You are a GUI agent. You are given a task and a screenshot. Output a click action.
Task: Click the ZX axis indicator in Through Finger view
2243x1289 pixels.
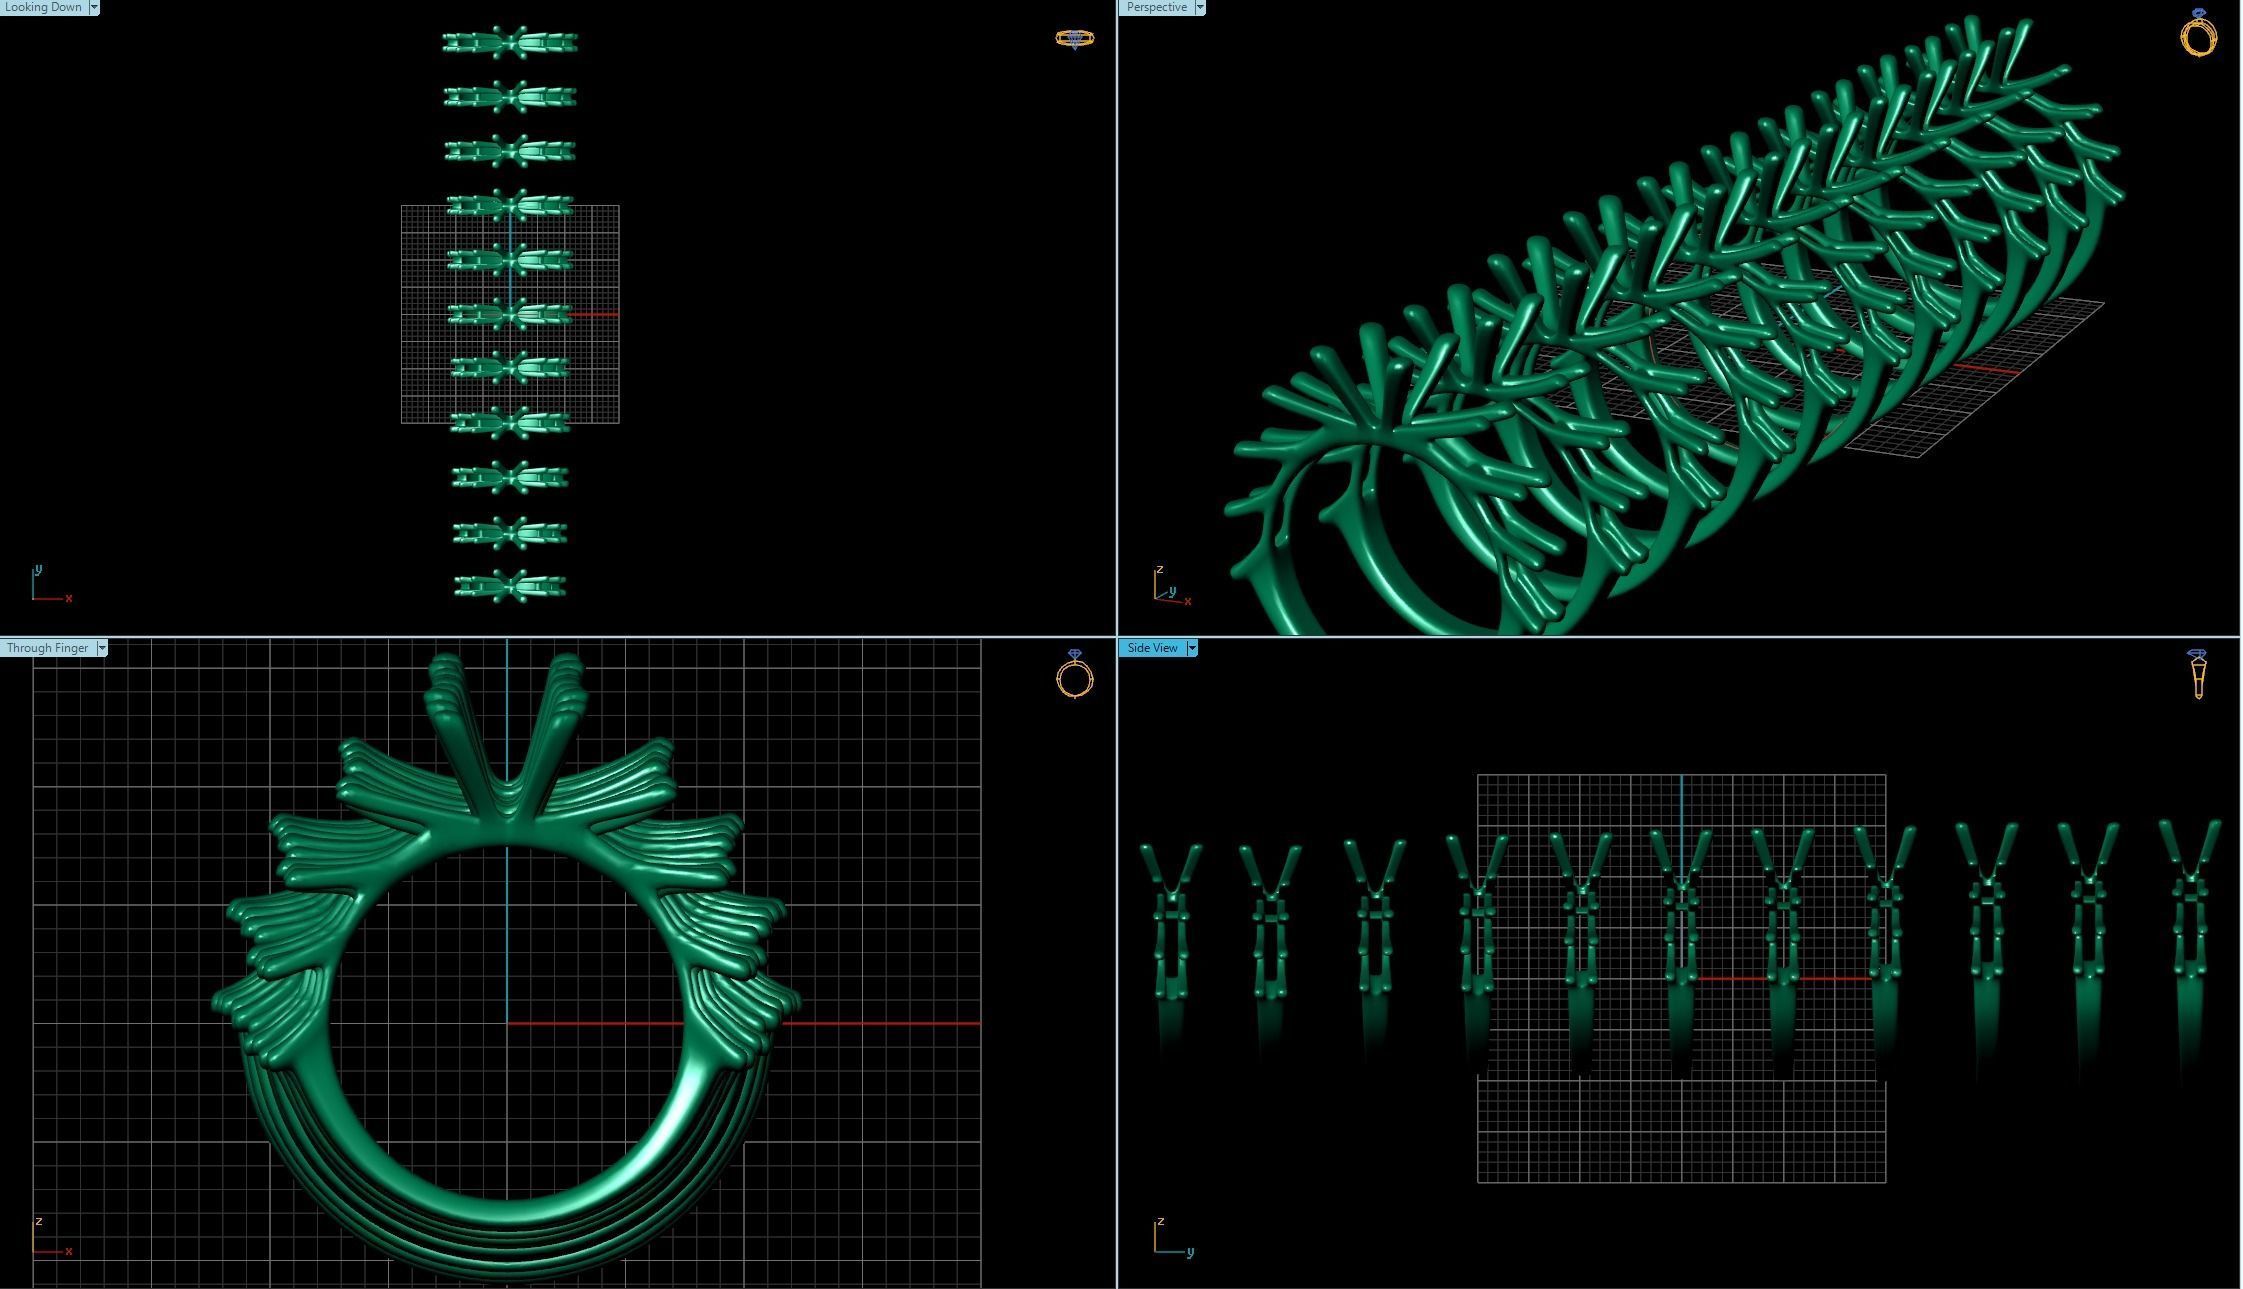(50, 1238)
